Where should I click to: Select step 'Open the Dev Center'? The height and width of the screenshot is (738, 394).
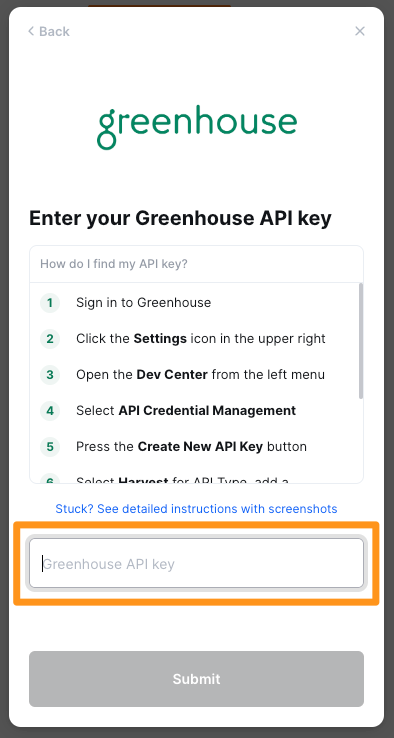point(201,375)
